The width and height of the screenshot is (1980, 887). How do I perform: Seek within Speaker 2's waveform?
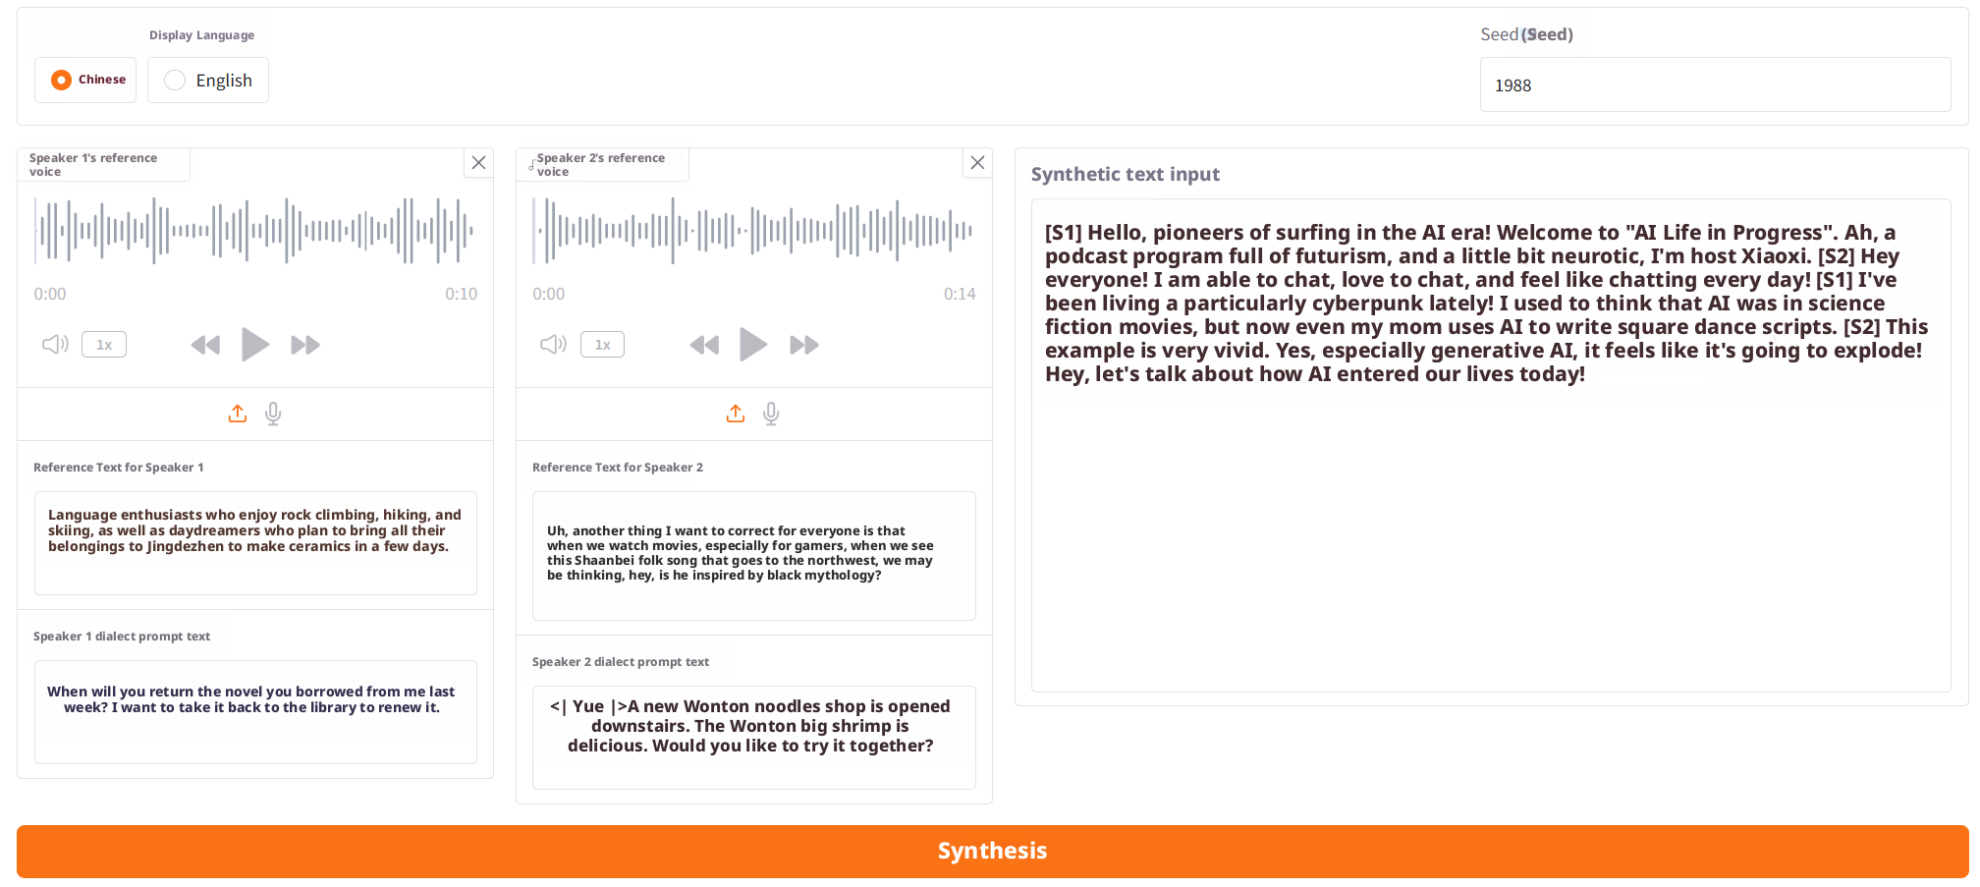point(753,231)
